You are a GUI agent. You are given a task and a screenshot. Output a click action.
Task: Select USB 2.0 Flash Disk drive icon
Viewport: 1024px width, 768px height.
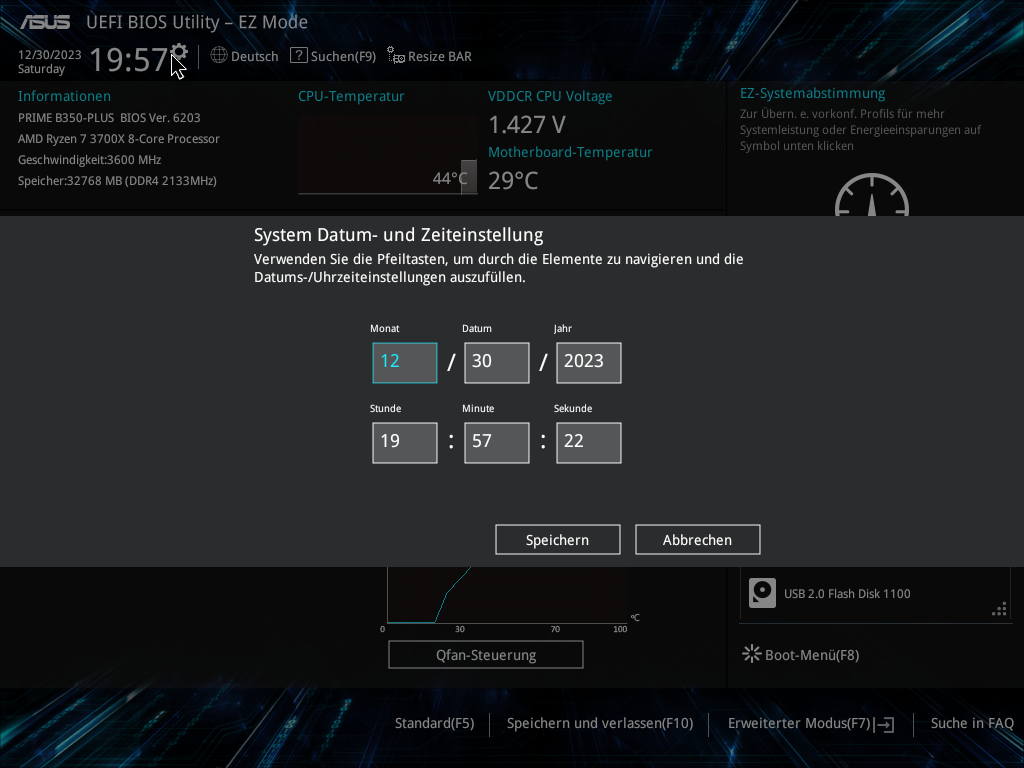pos(762,594)
